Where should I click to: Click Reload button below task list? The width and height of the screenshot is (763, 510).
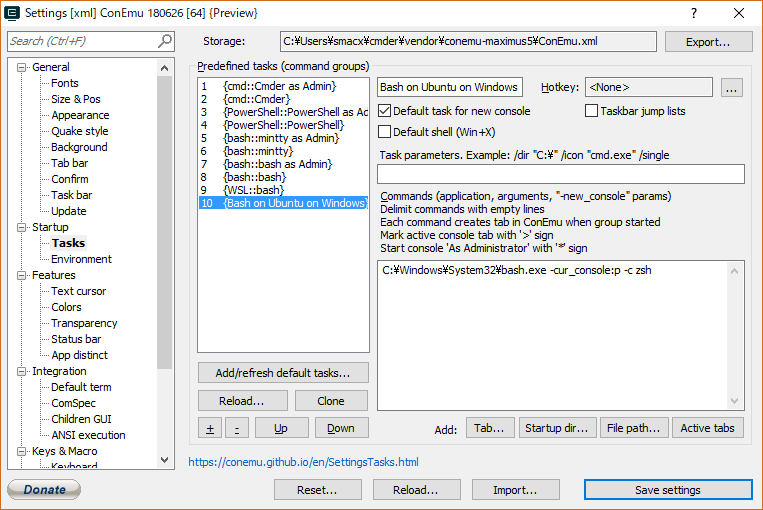click(242, 401)
